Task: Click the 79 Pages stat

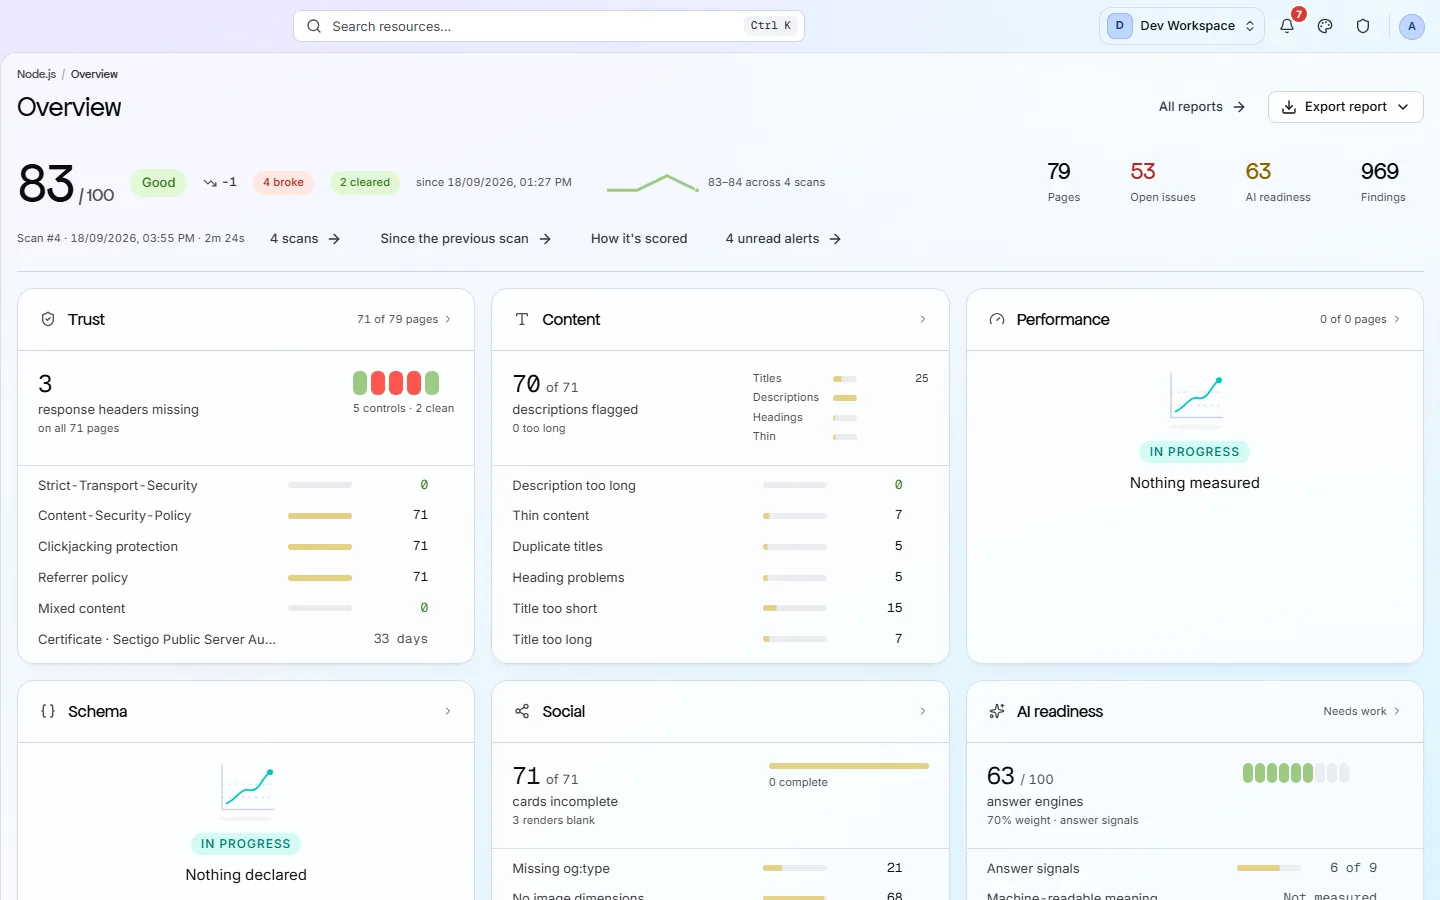Action: pyautogui.click(x=1063, y=181)
